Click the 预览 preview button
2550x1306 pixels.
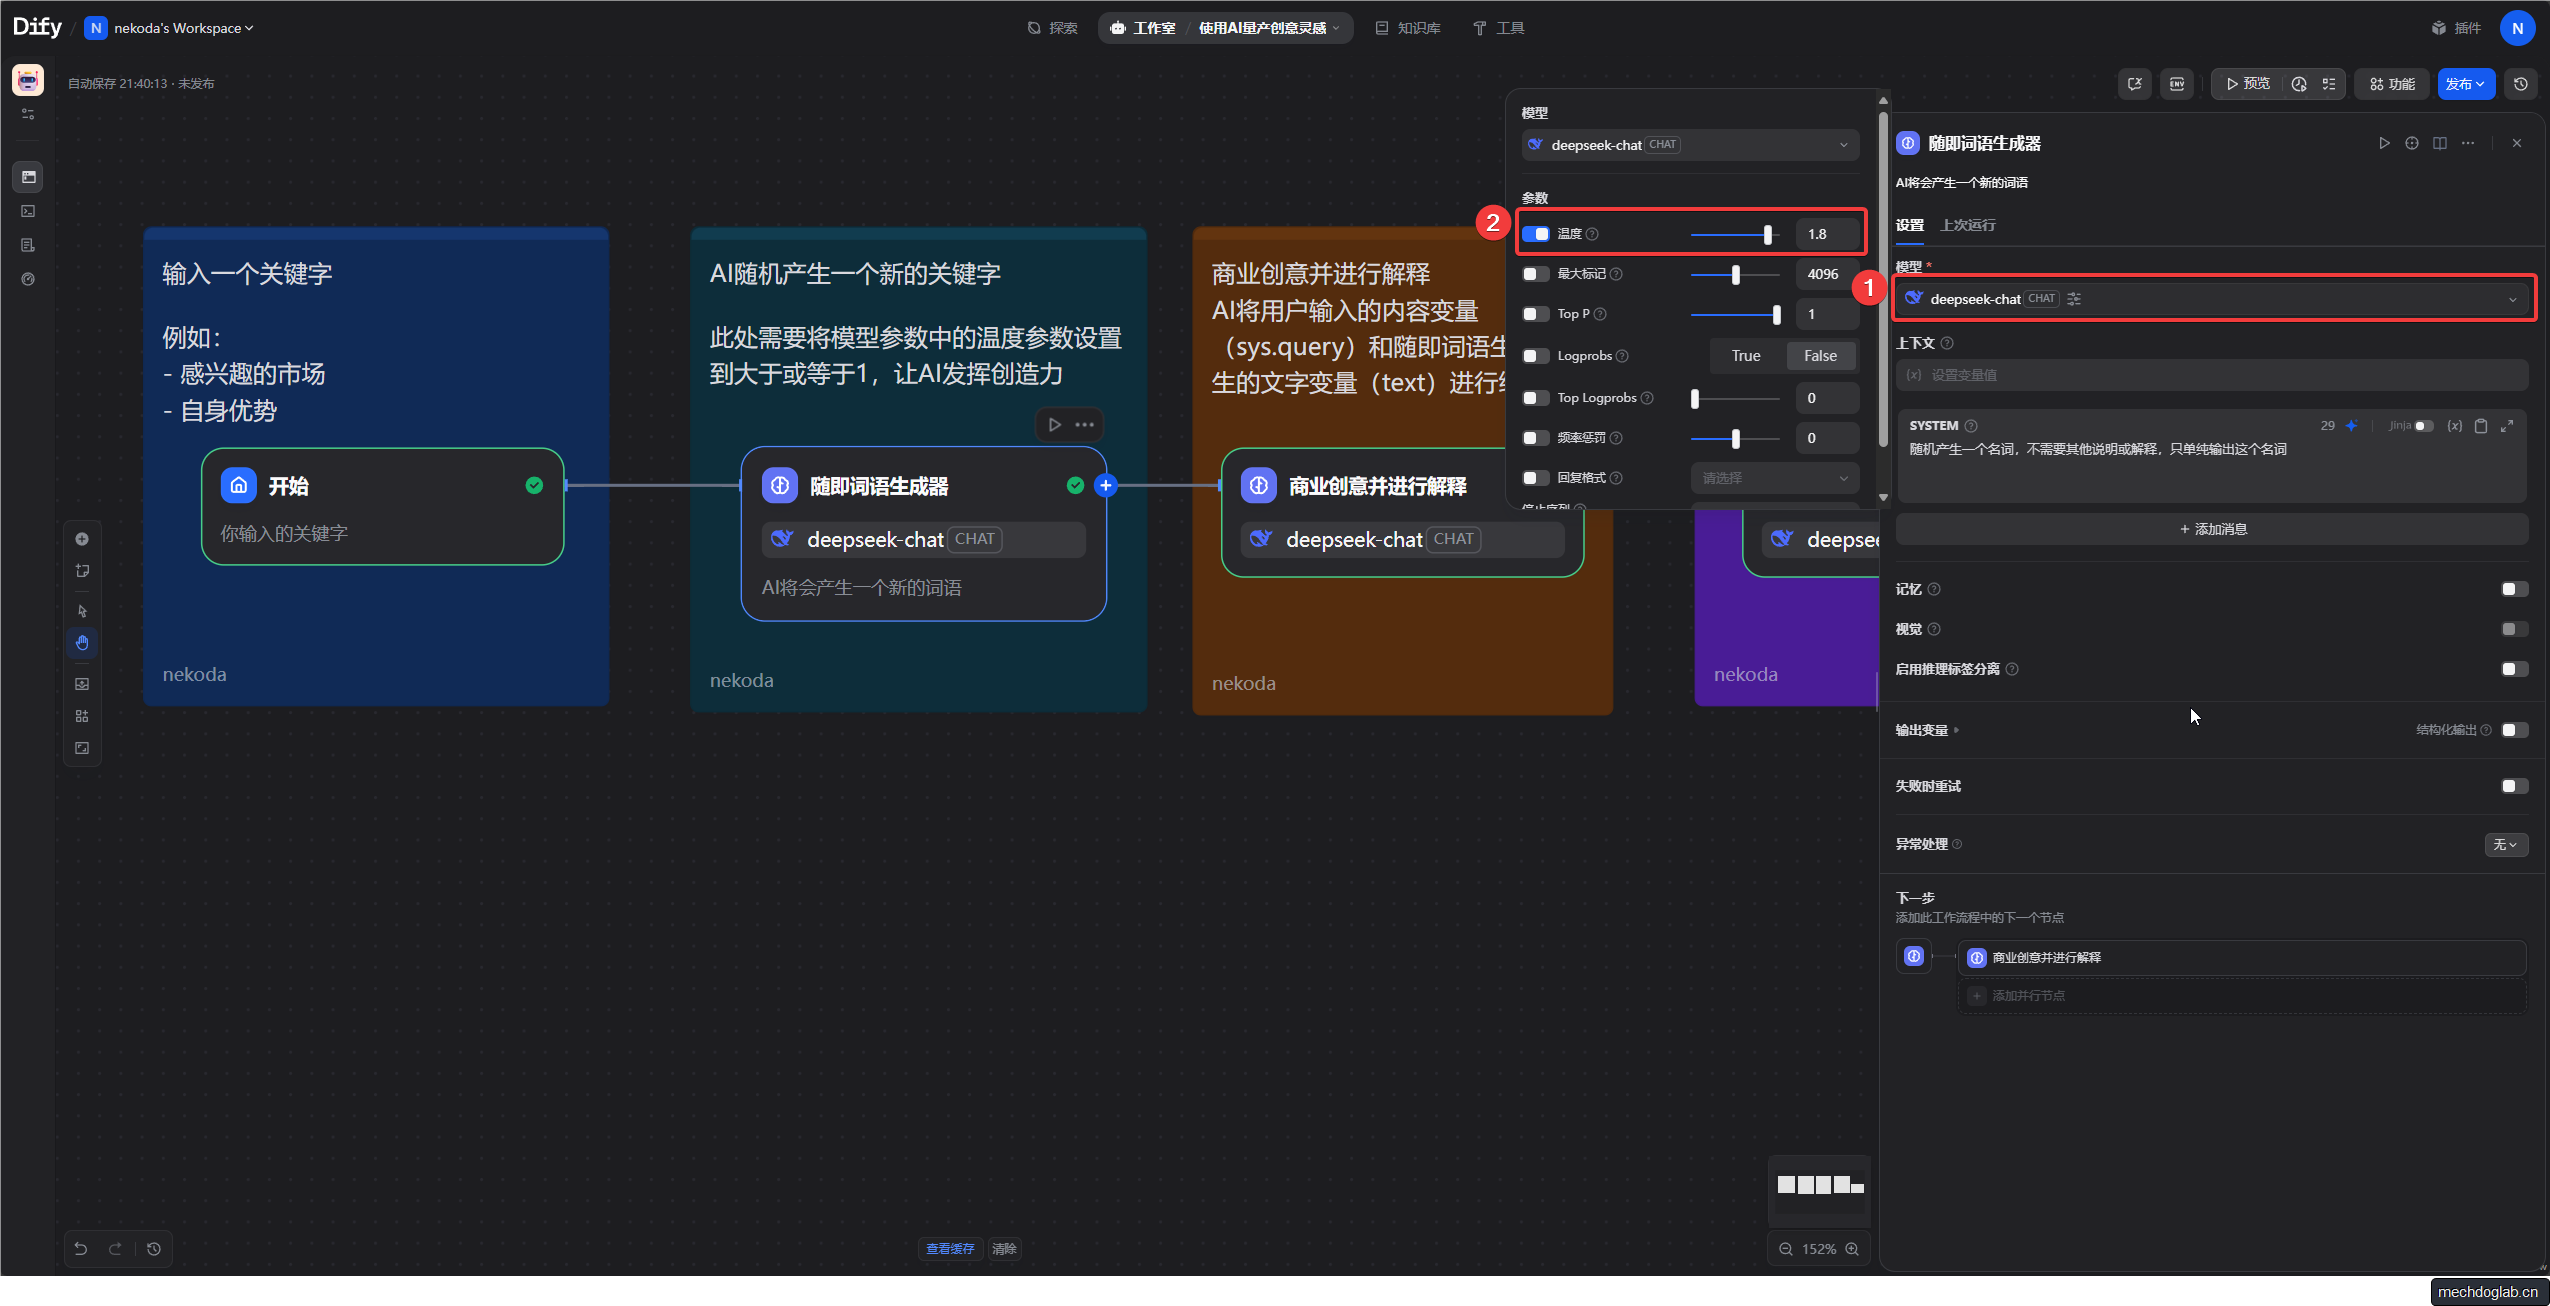pos(2247,84)
